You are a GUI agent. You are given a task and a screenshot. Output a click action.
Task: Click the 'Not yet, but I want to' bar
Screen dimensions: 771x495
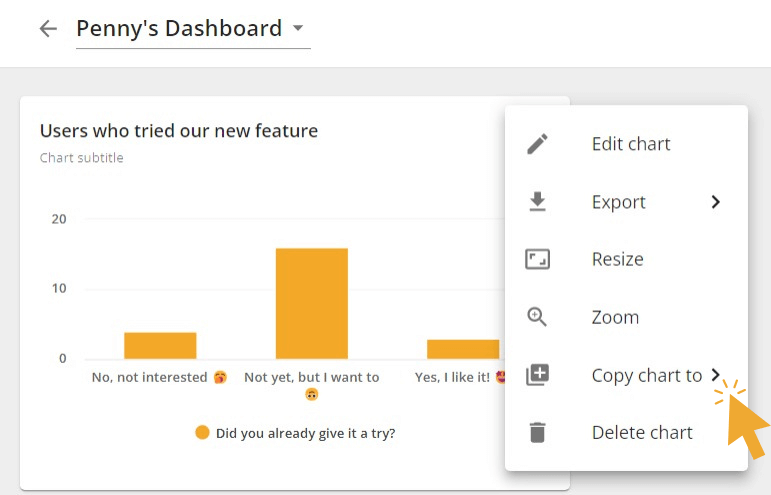pos(311,303)
